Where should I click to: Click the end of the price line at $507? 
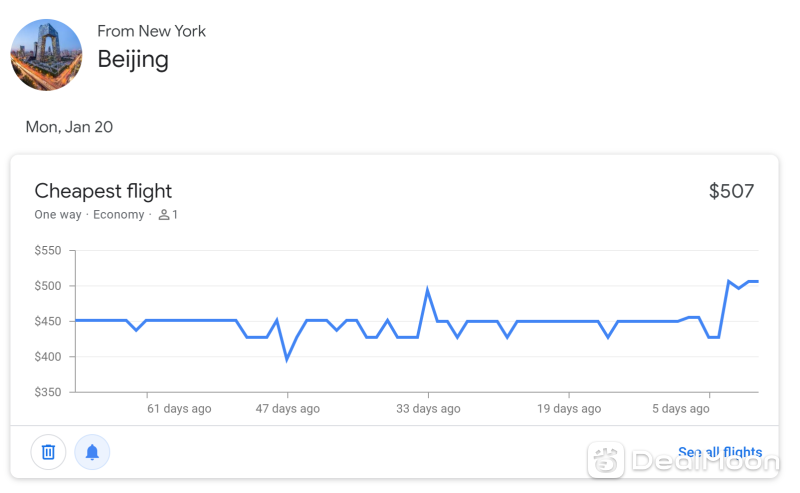(x=757, y=281)
